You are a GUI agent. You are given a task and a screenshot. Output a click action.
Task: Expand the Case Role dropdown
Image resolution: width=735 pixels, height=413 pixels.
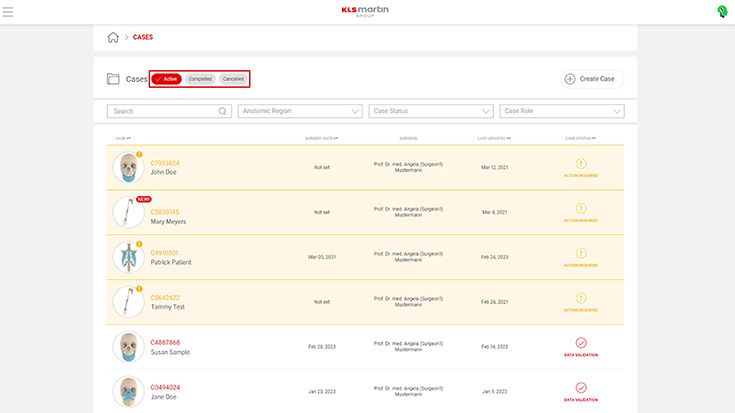(x=562, y=111)
